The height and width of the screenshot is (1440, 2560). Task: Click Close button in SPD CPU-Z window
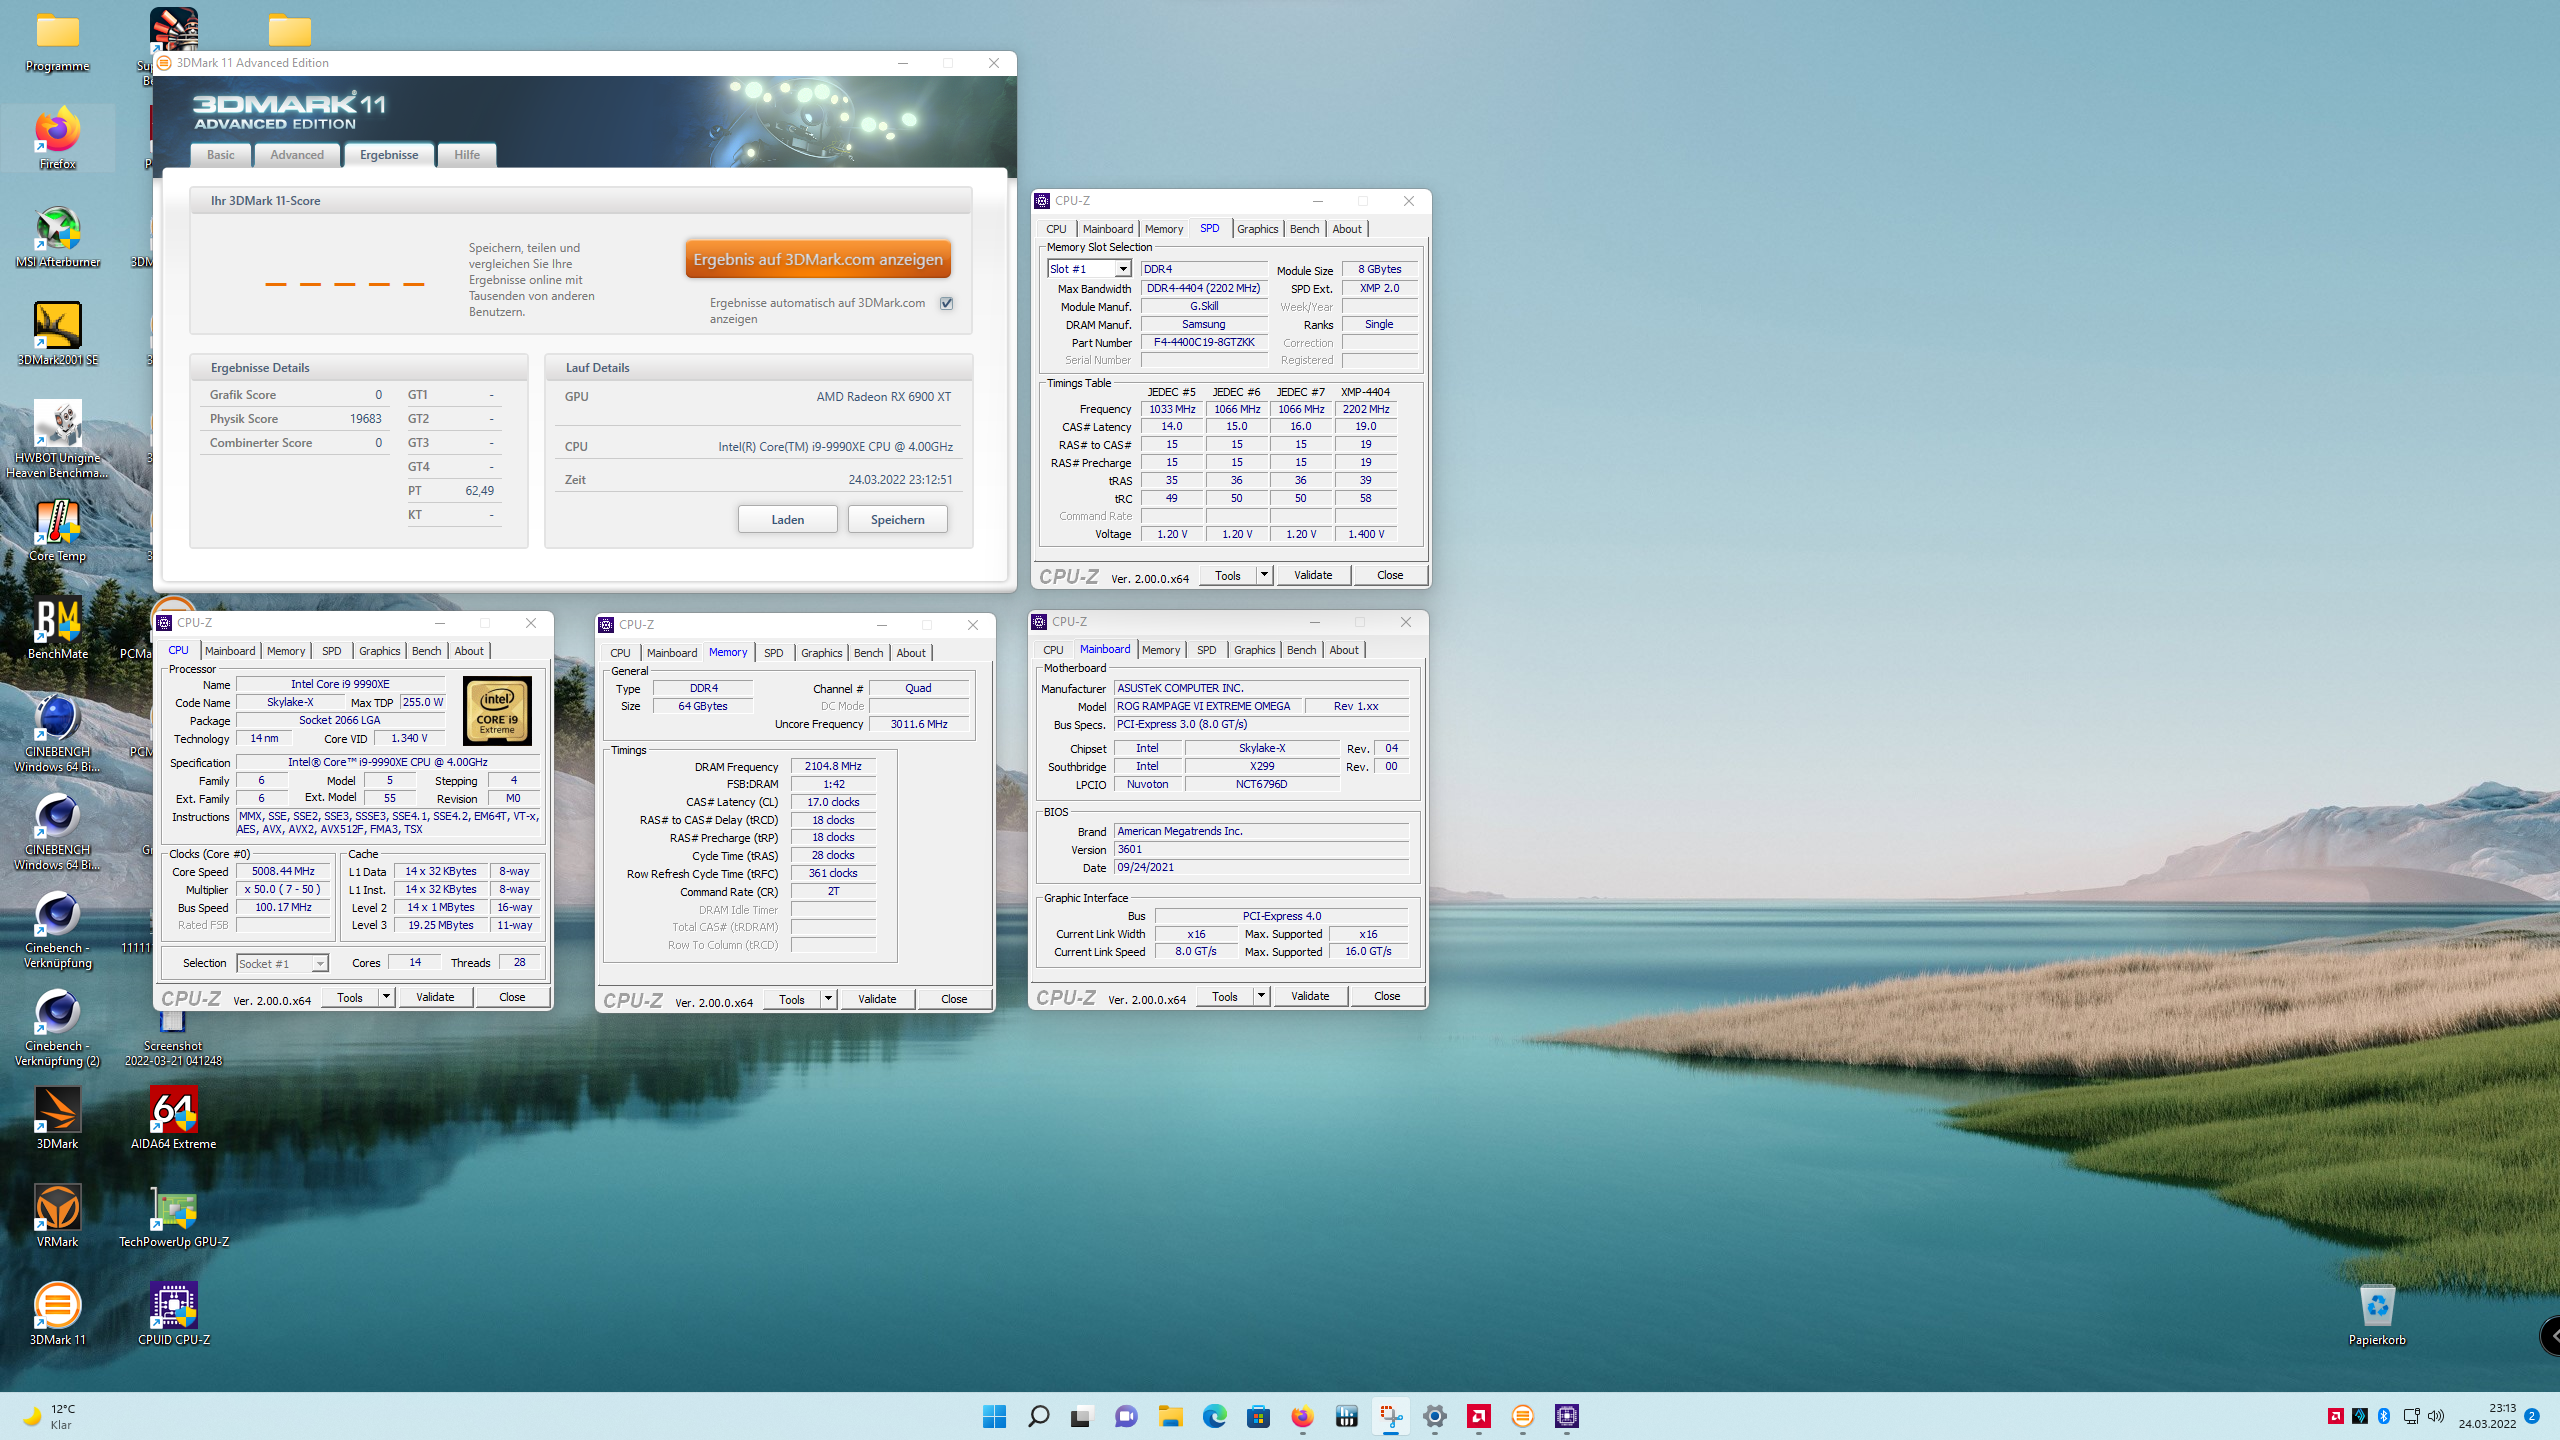coord(1390,575)
